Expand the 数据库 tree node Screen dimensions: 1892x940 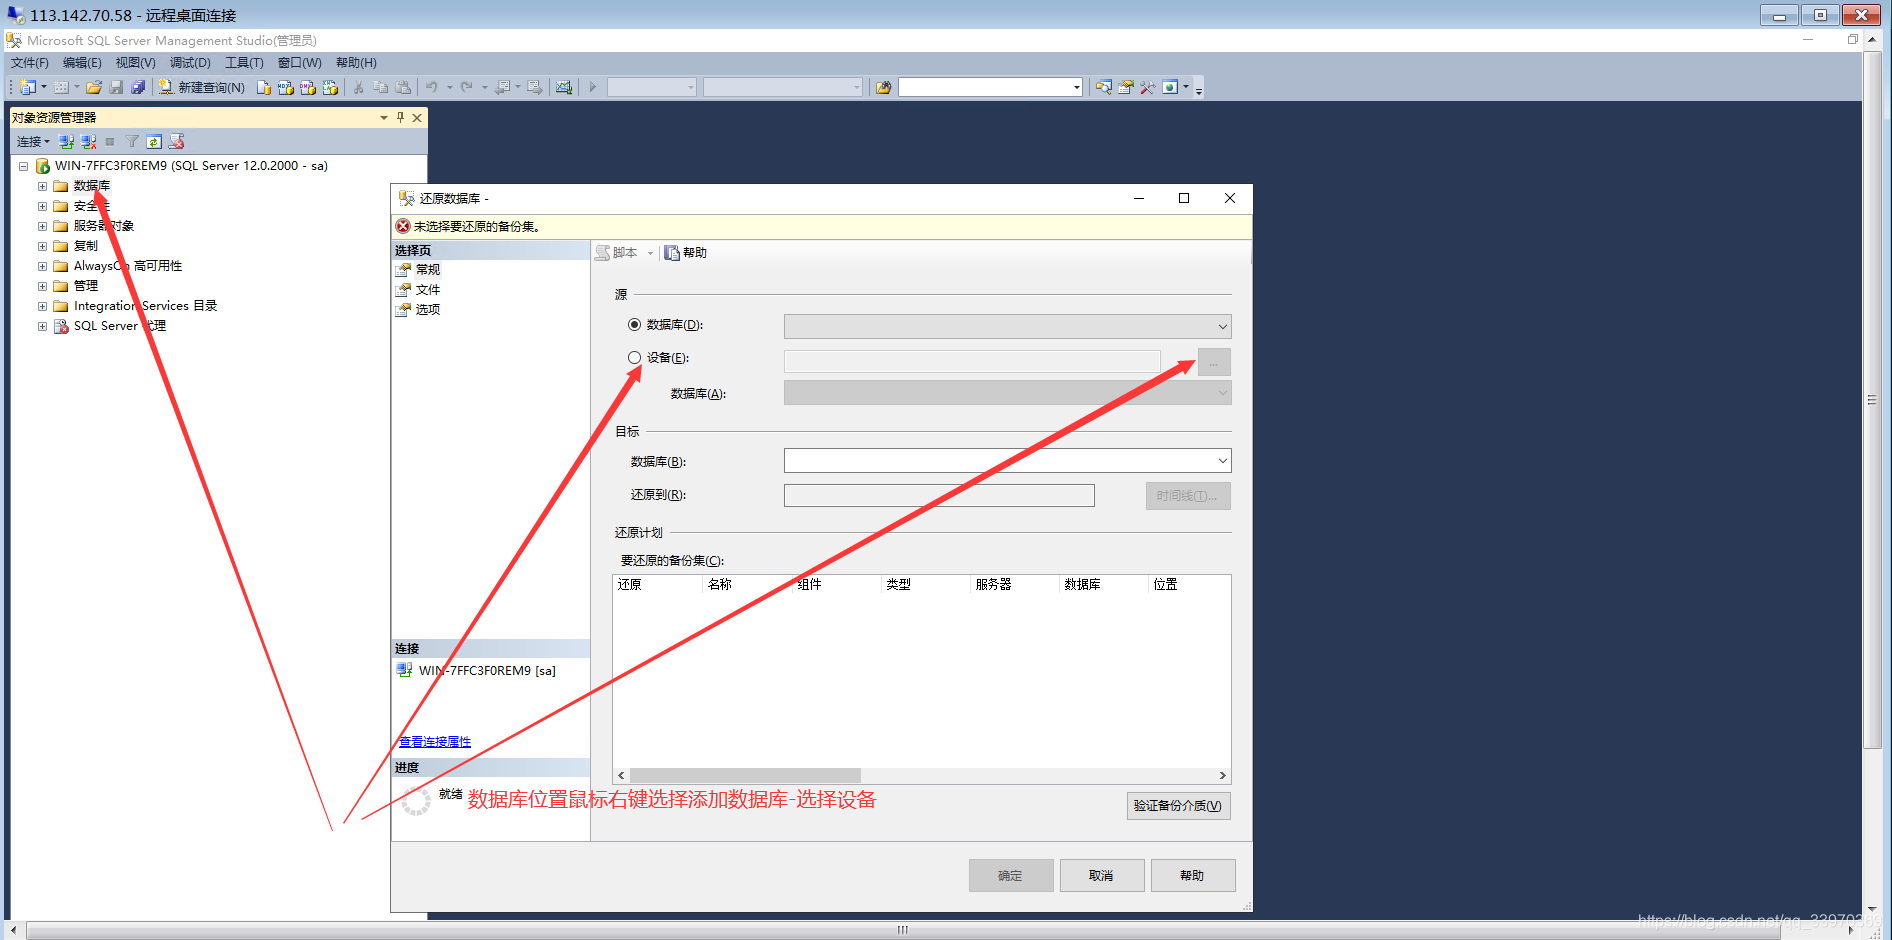coord(42,186)
